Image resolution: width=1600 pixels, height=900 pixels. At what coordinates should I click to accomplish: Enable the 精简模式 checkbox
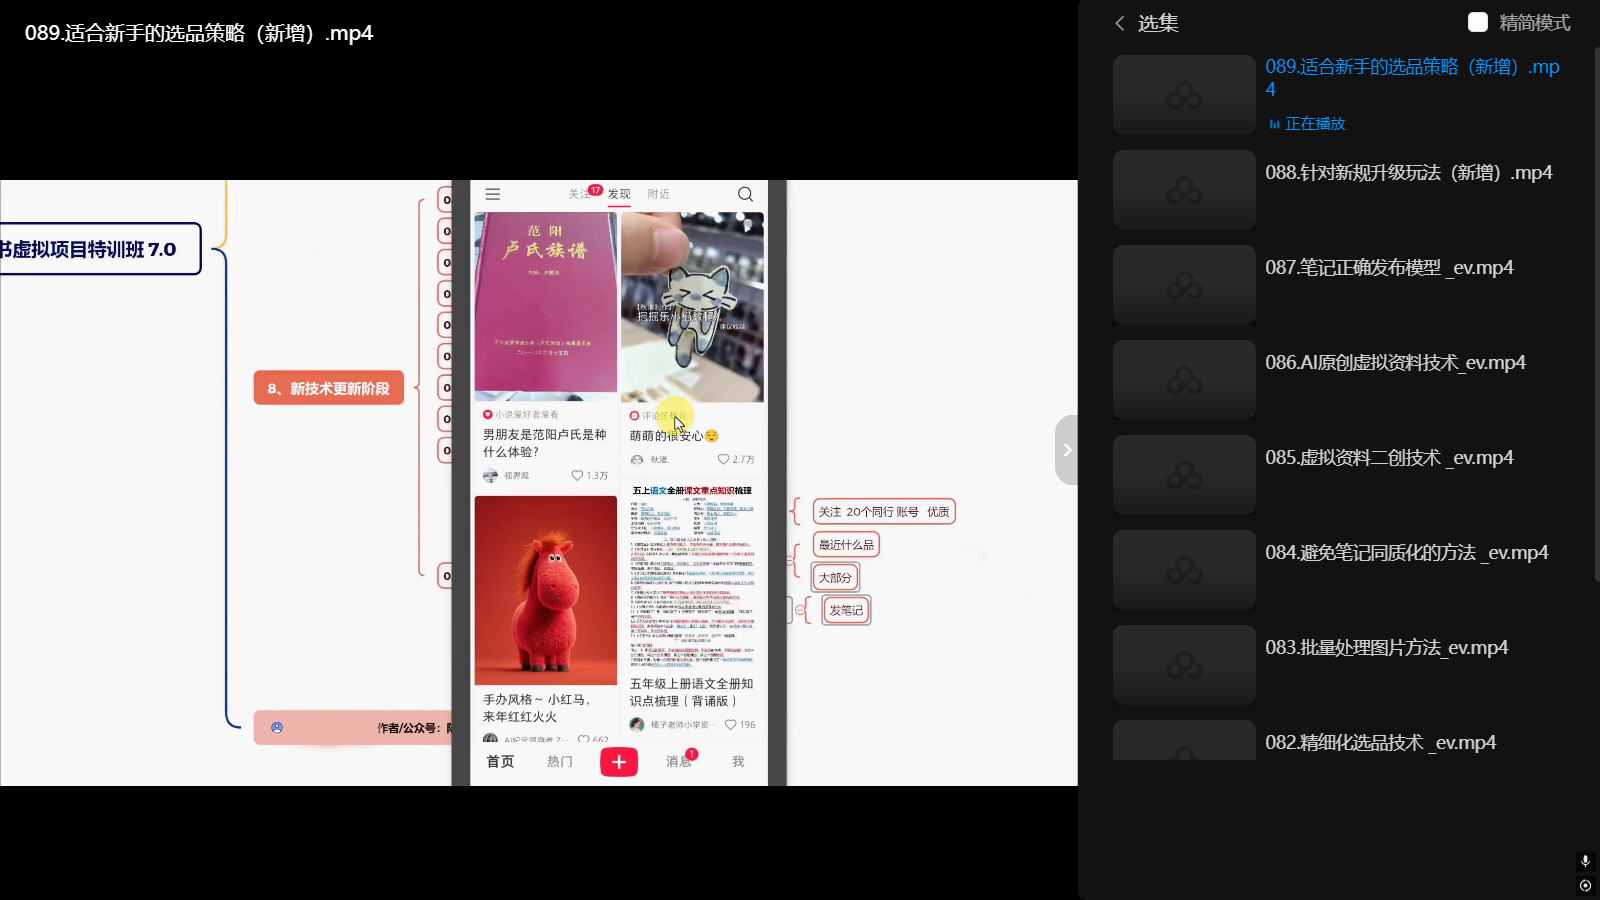coord(1478,22)
